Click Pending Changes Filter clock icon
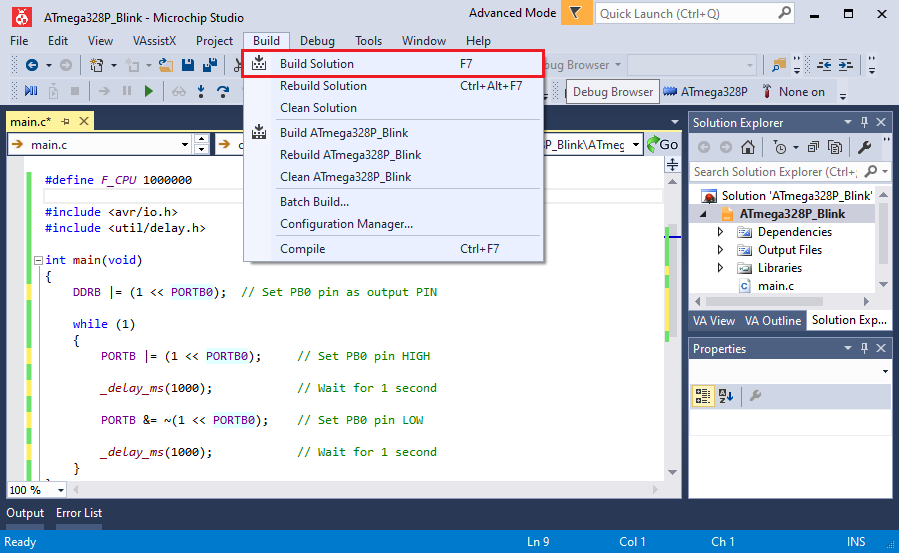The image size is (899, 553). click(x=780, y=147)
